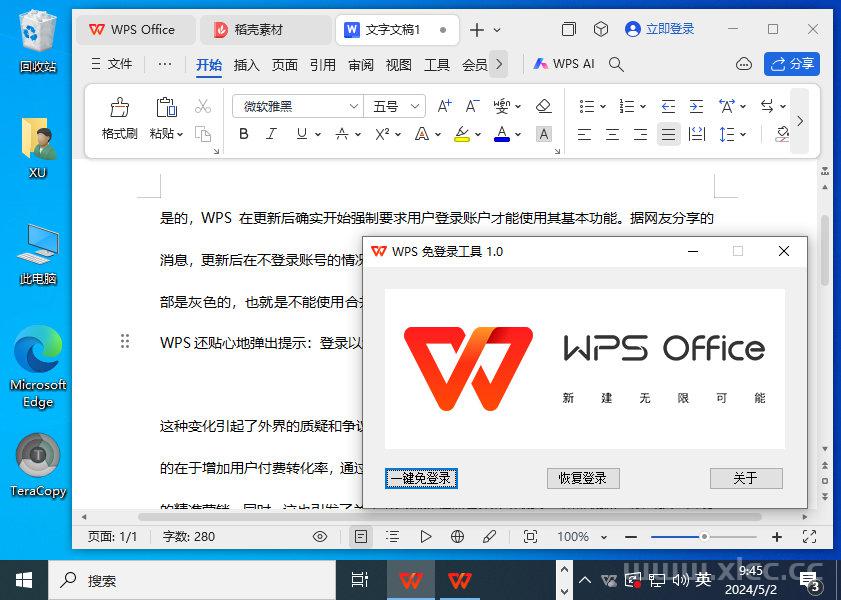Image resolution: width=841 pixels, height=600 pixels.
Task: Expand the zoom percentage 100% dropdown
Action: 606,537
